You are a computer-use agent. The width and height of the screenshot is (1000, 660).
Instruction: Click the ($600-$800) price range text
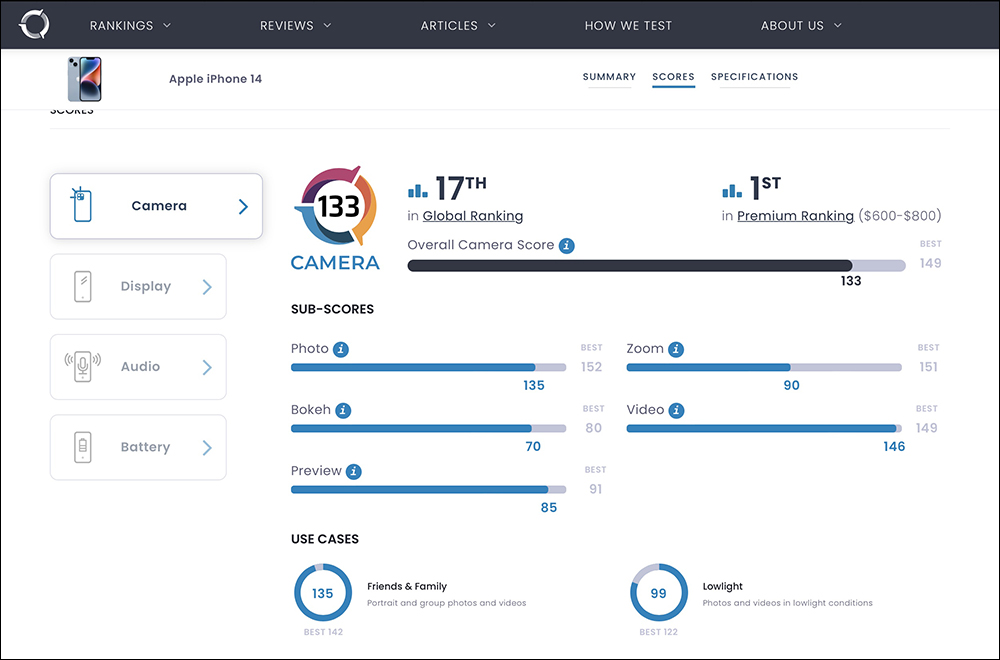[x=900, y=216]
